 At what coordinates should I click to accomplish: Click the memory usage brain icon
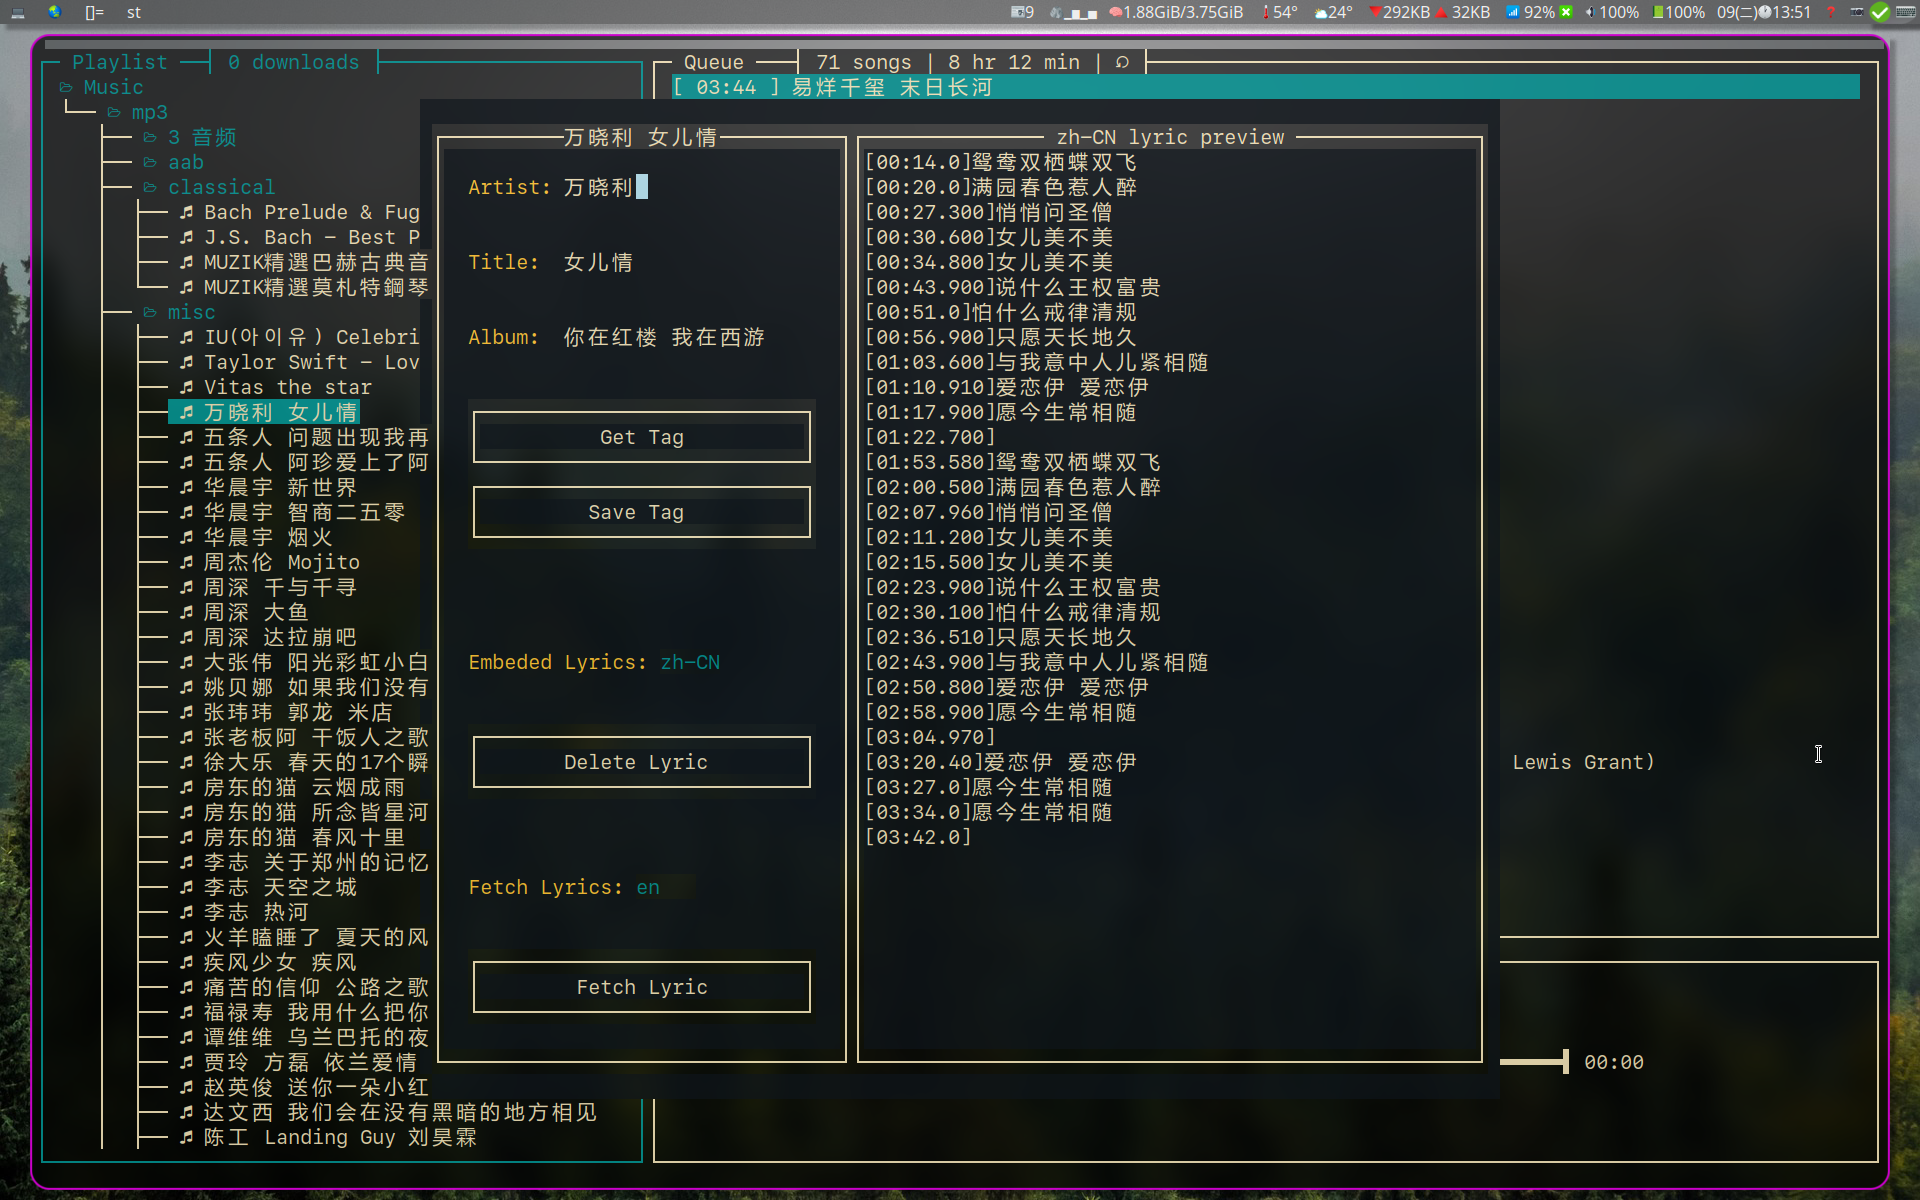tap(1115, 12)
